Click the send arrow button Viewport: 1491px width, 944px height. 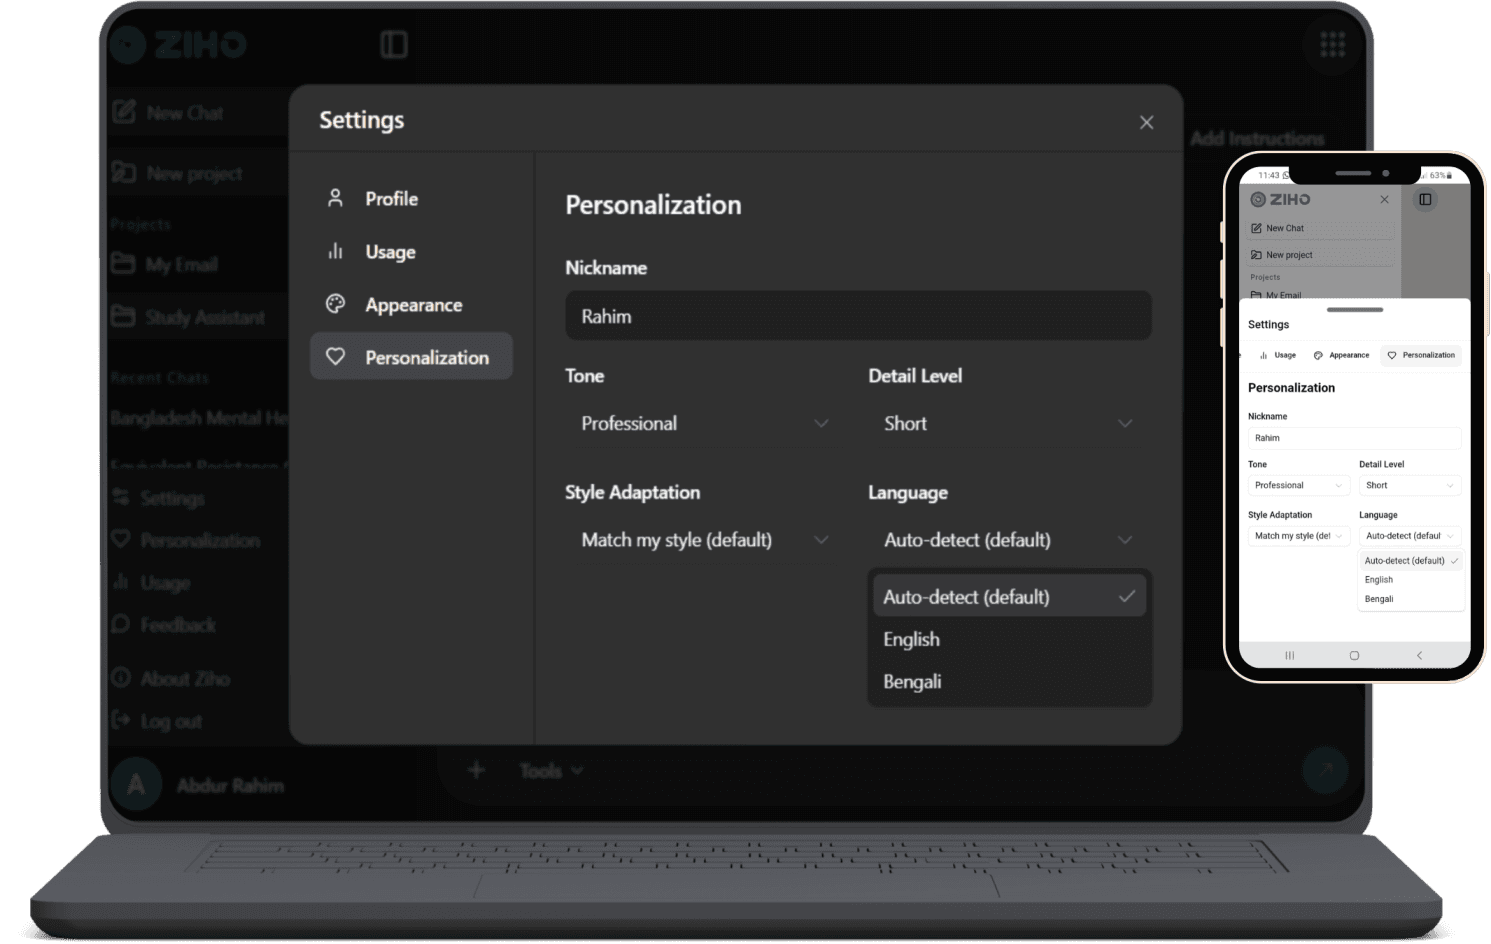pyautogui.click(x=1326, y=770)
